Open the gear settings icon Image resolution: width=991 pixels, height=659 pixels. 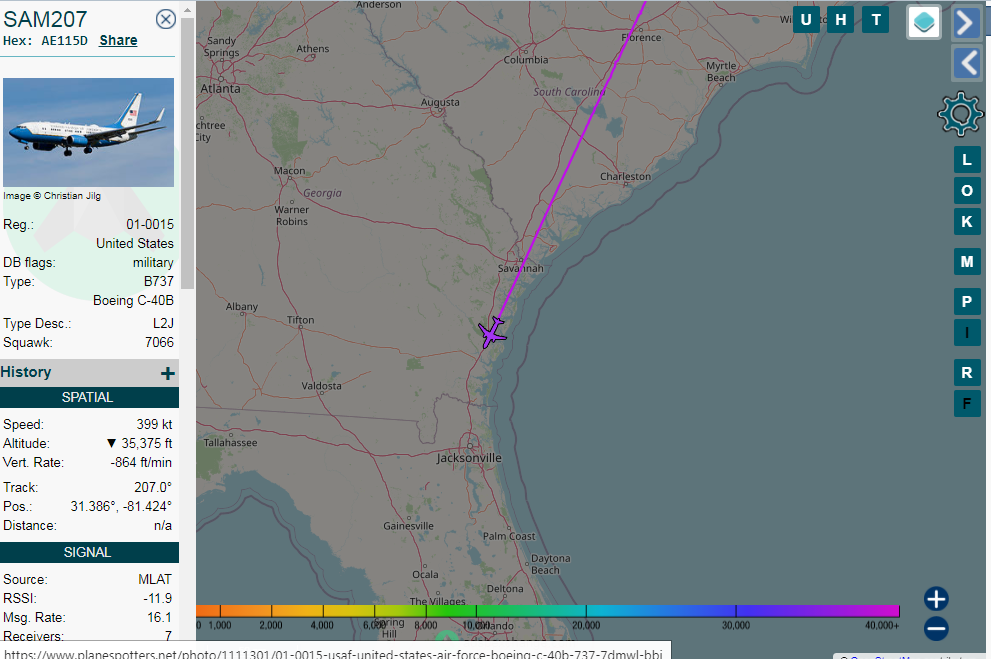(x=960, y=114)
